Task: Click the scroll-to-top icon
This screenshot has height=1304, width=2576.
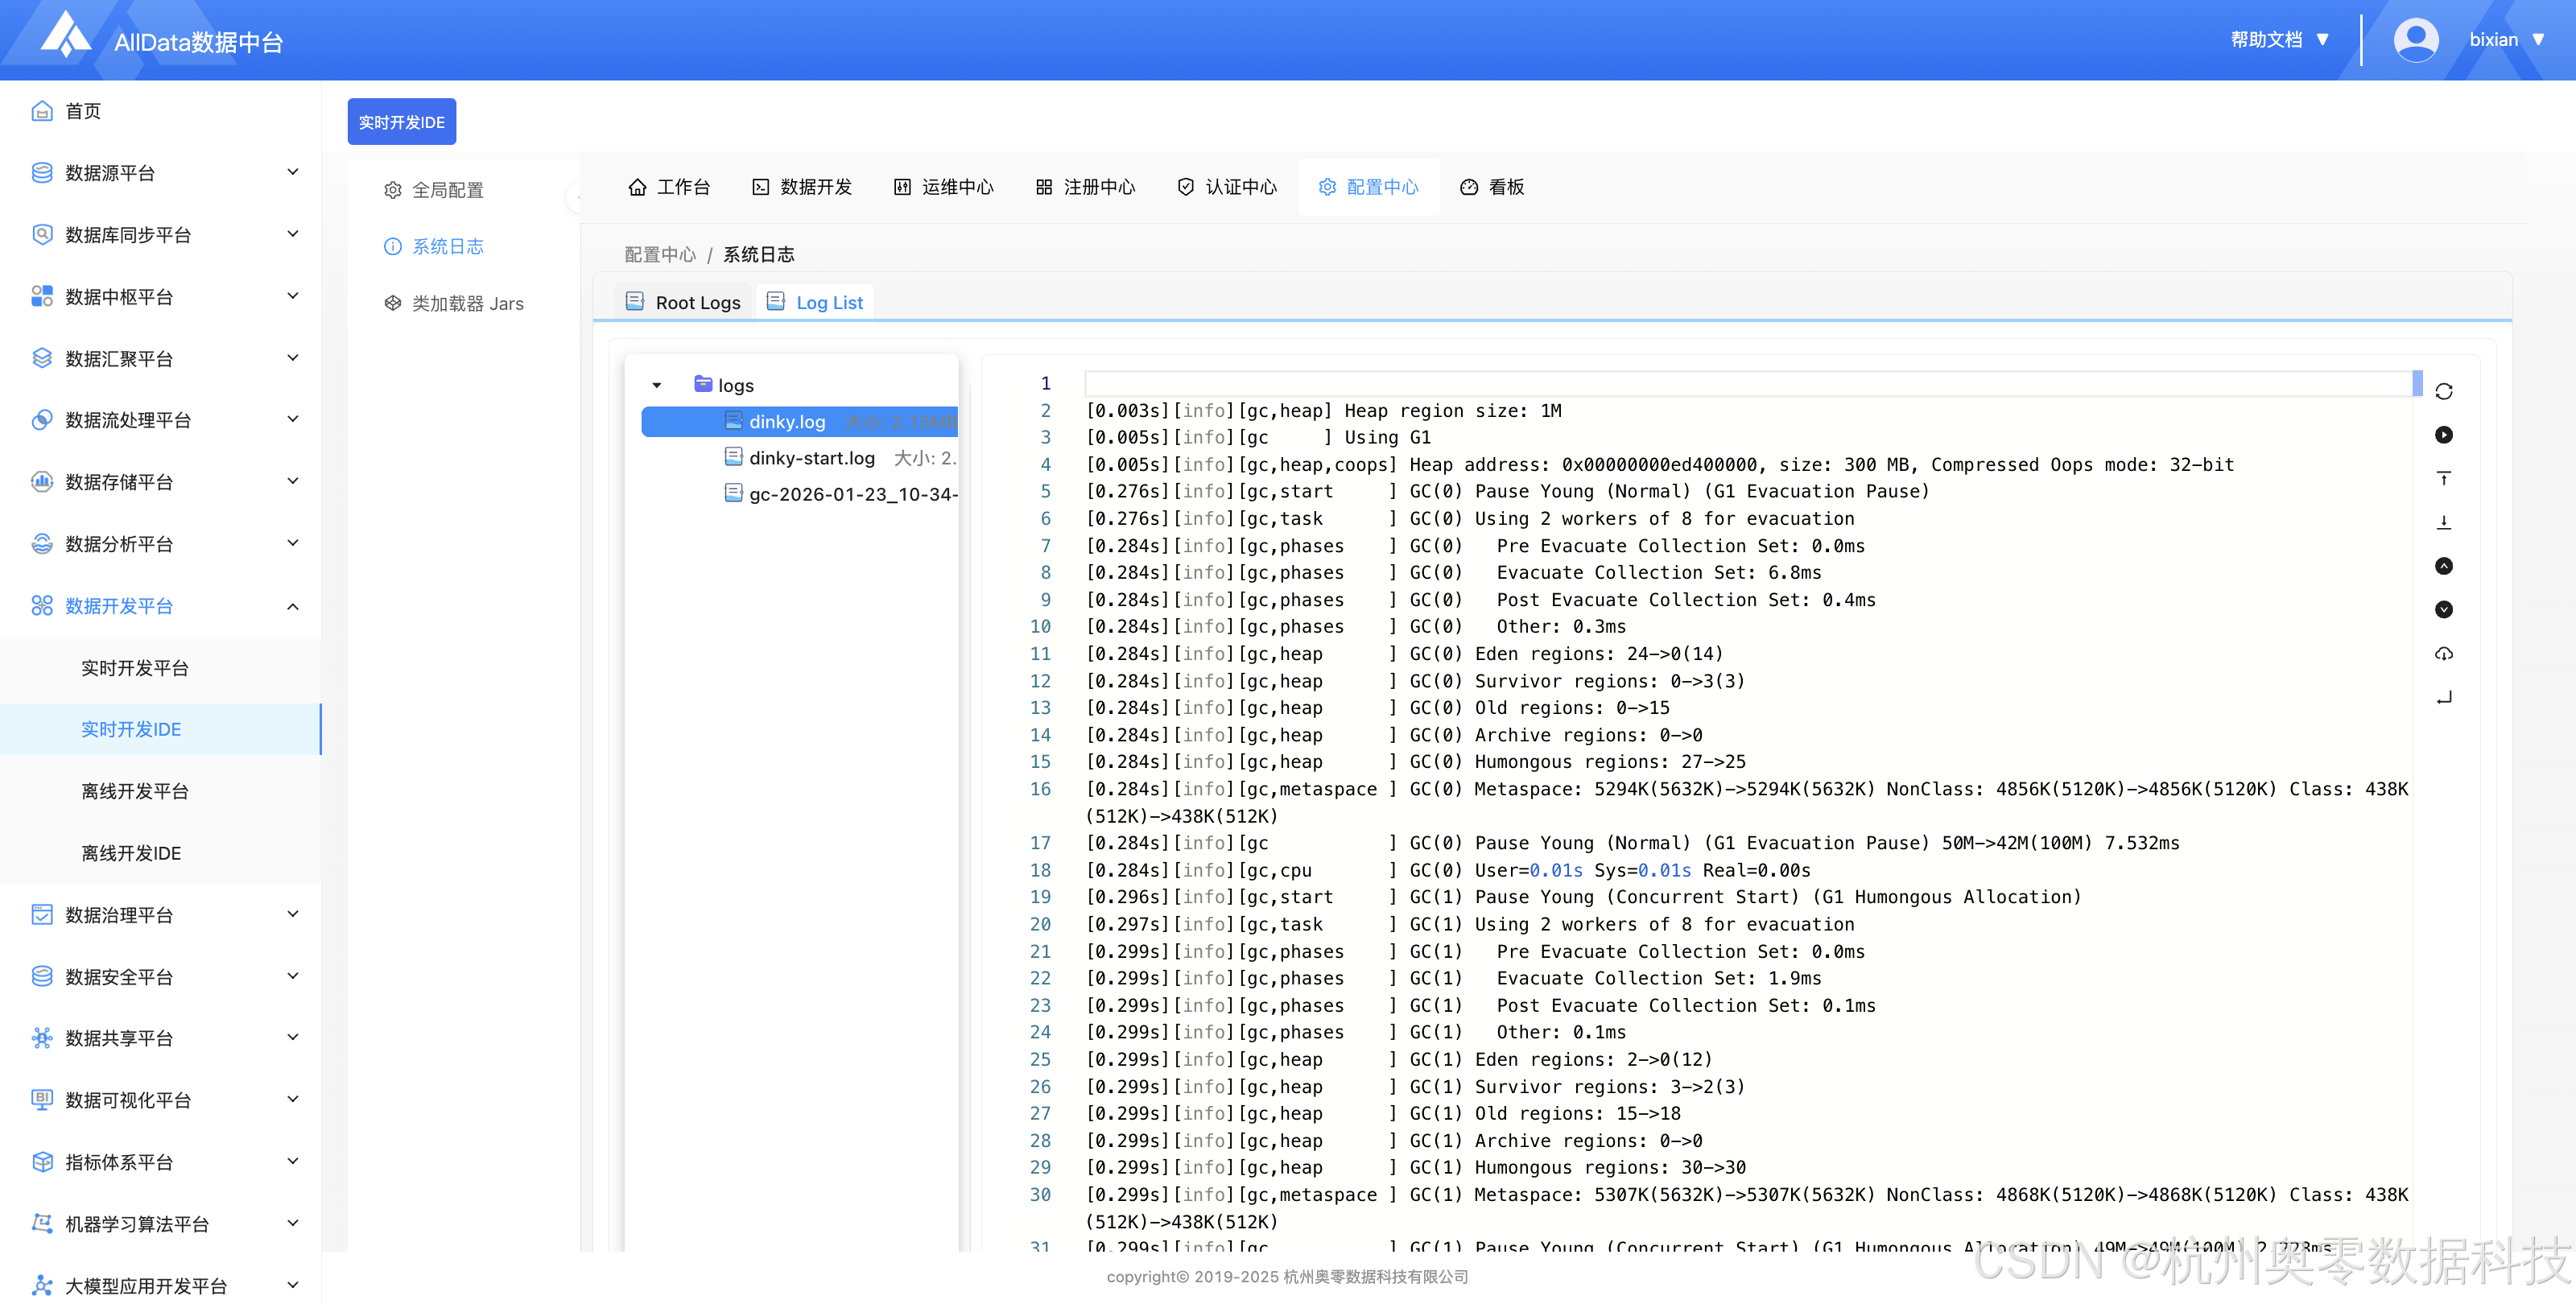Action: tap(2443, 478)
